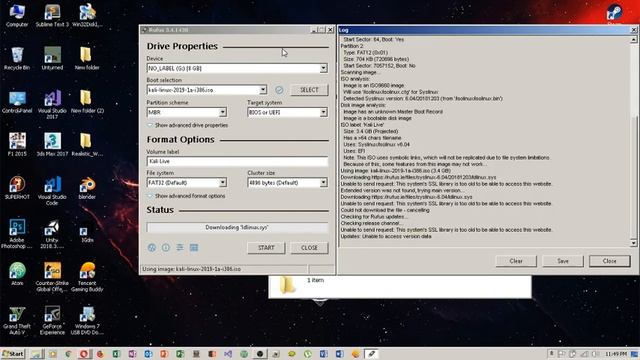Toggle Rufus log window icon
This screenshot has height=360, width=640.
tap(194, 248)
